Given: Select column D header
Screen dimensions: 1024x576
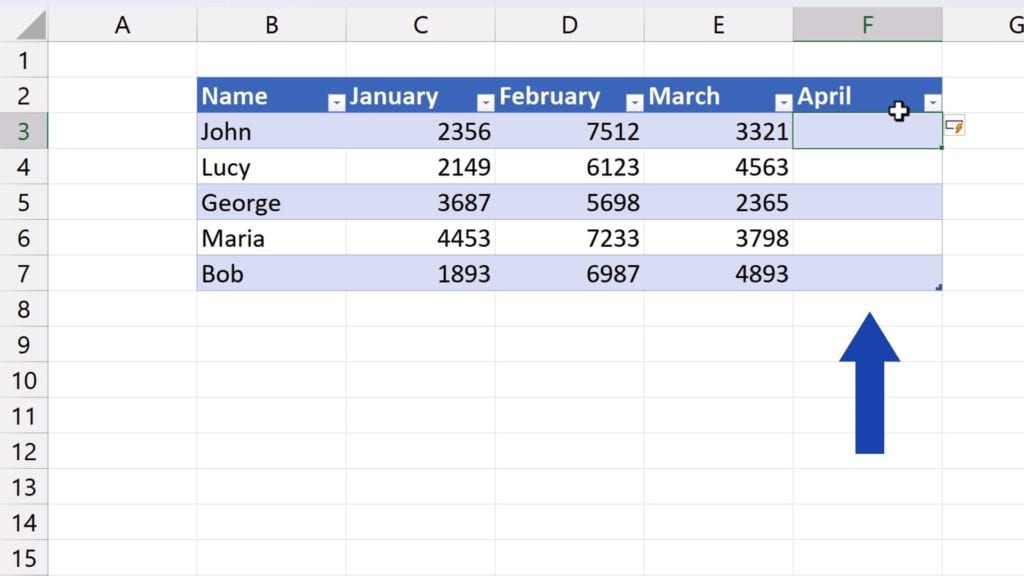Looking at the screenshot, I should [x=569, y=25].
